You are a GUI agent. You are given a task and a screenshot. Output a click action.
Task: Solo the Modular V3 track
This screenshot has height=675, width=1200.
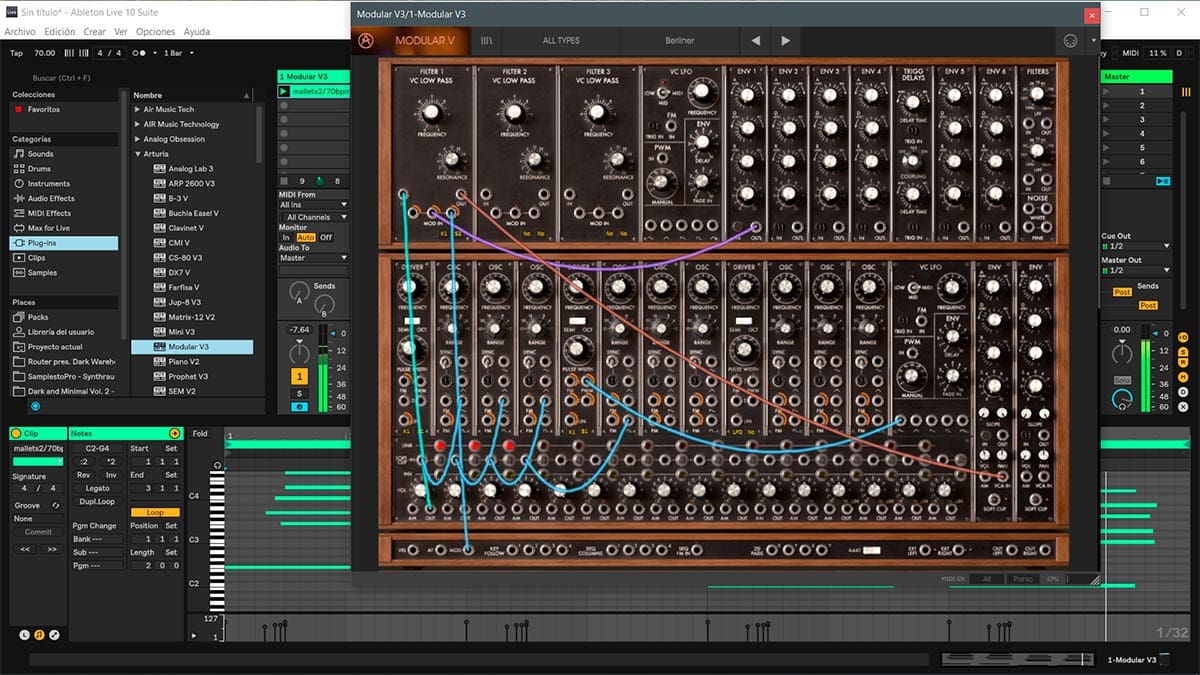point(299,393)
